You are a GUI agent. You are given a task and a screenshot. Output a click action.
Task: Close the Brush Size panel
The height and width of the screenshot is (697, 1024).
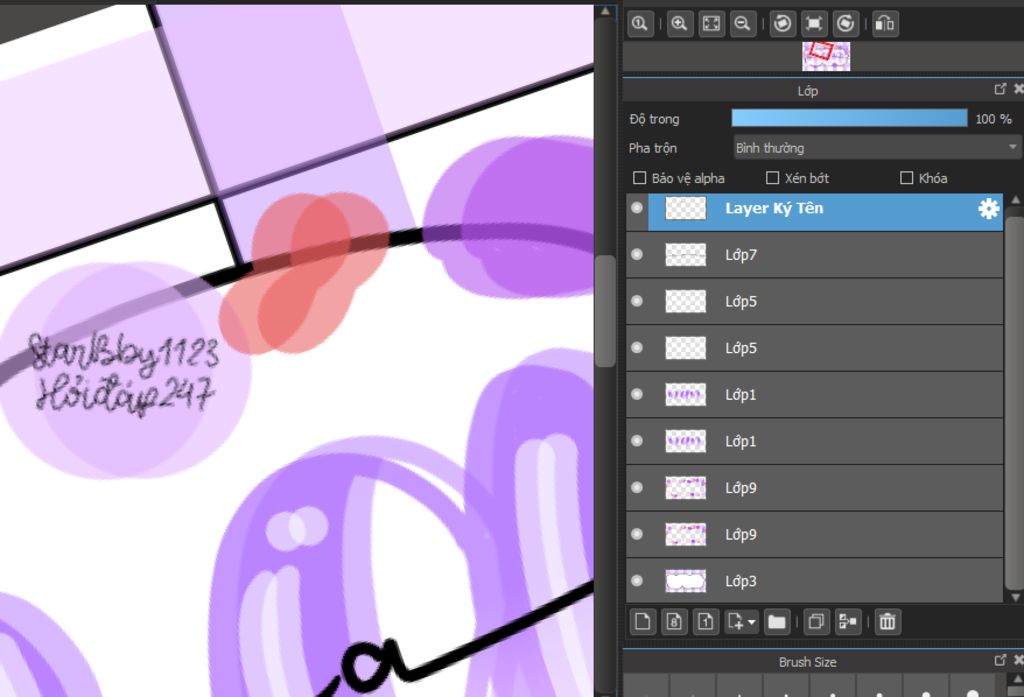tap(1018, 660)
